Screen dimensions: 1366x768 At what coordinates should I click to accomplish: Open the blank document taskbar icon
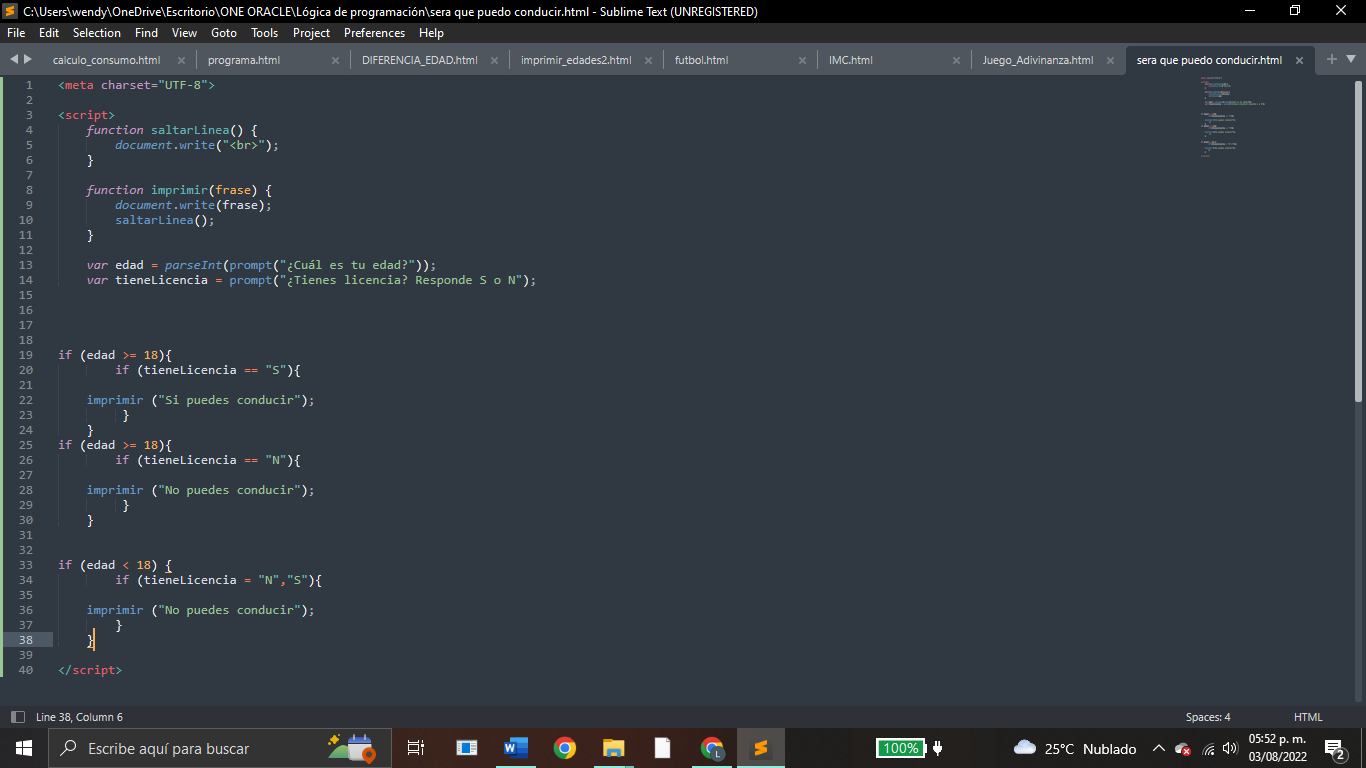pyautogui.click(x=663, y=748)
